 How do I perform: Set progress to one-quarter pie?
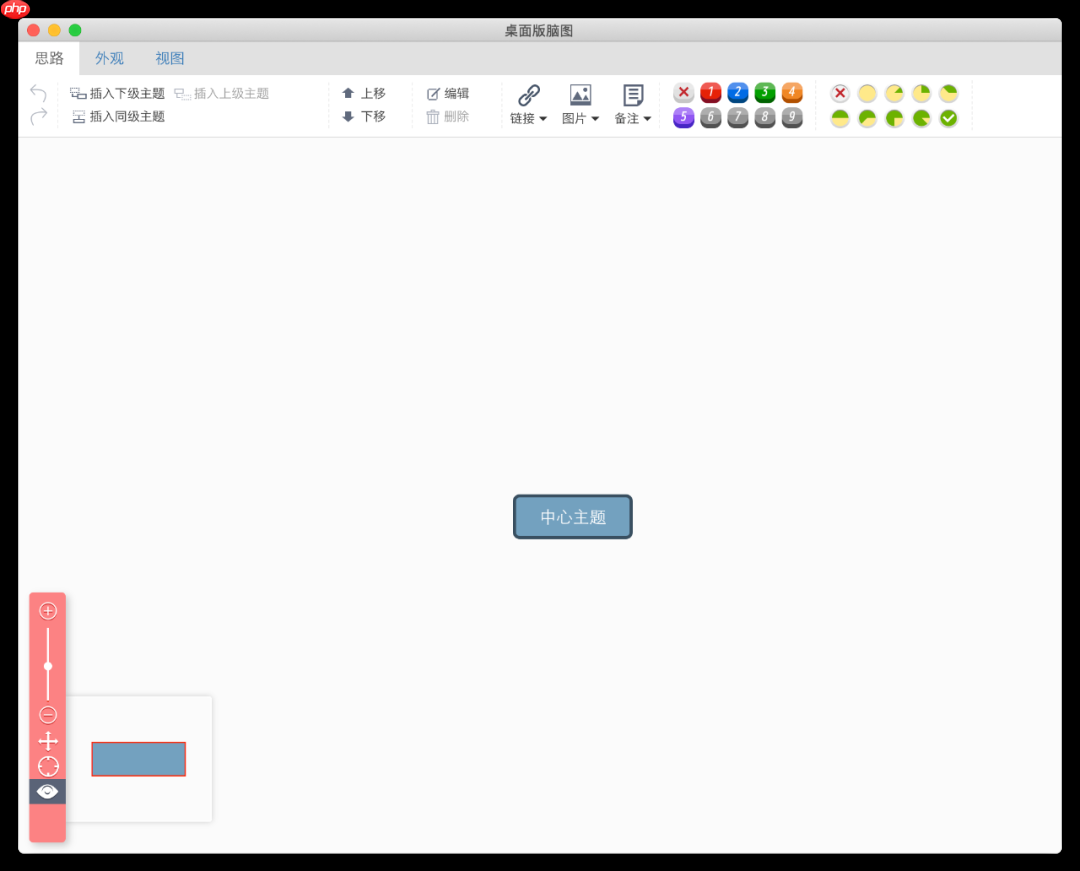pyautogui.click(x=922, y=93)
